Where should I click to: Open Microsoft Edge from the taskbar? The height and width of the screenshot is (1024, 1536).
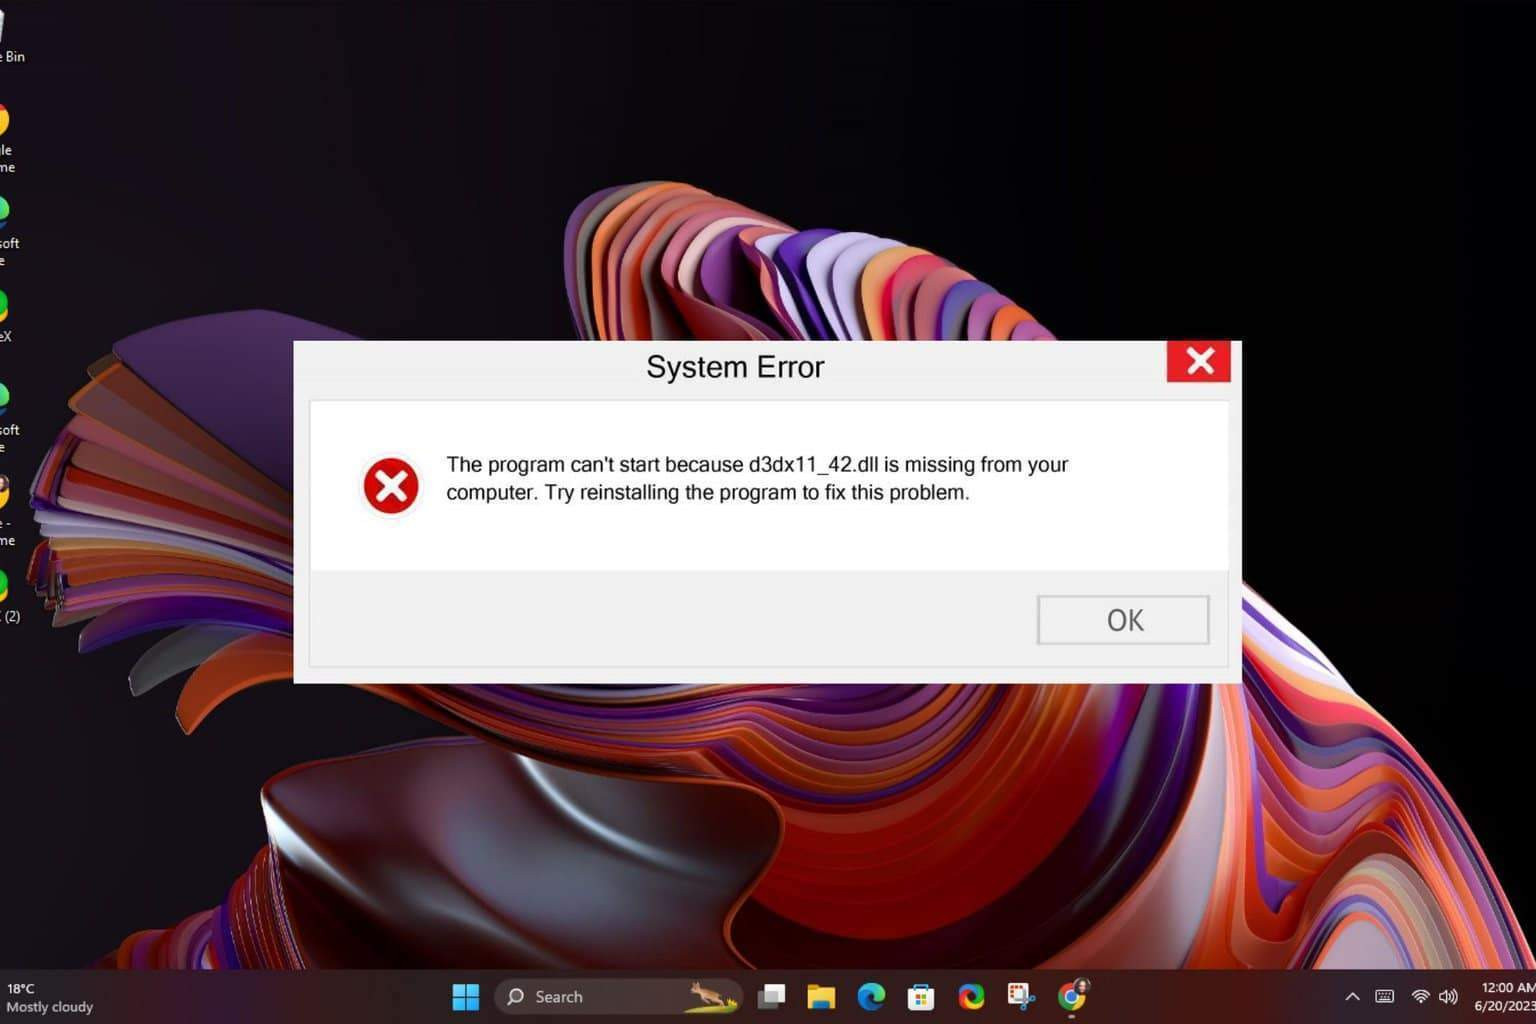(871, 996)
